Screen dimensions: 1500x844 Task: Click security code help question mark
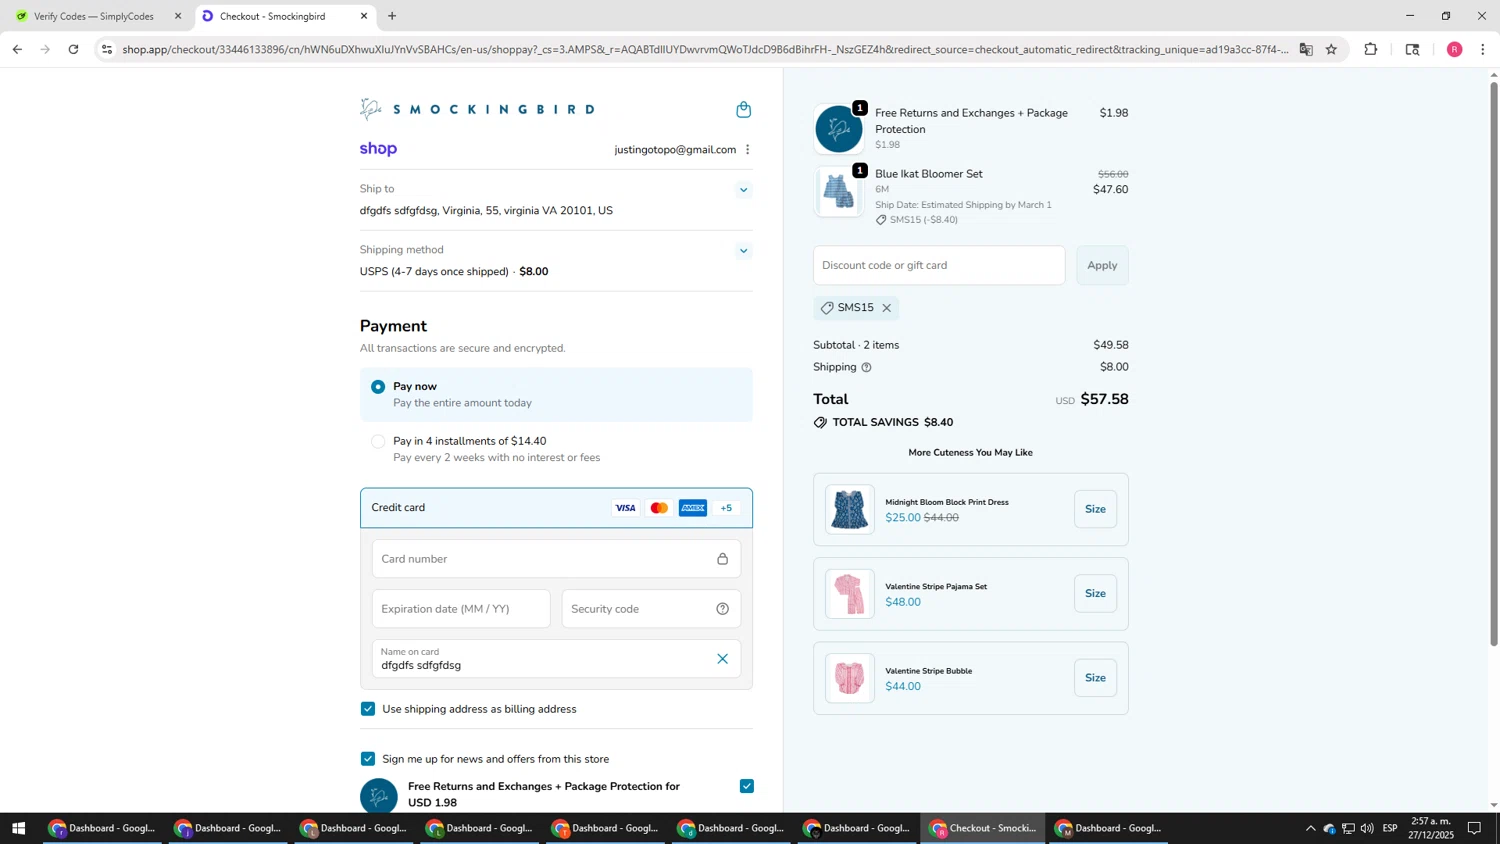[722, 609]
